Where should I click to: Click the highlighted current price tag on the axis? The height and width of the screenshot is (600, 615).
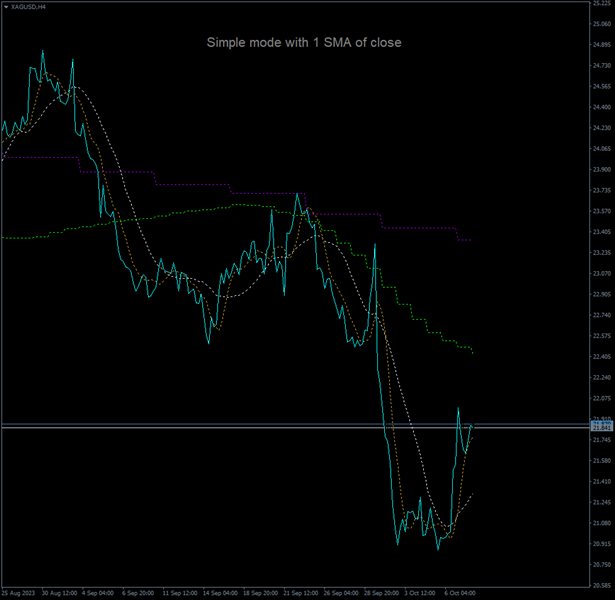(x=601, y=427)
